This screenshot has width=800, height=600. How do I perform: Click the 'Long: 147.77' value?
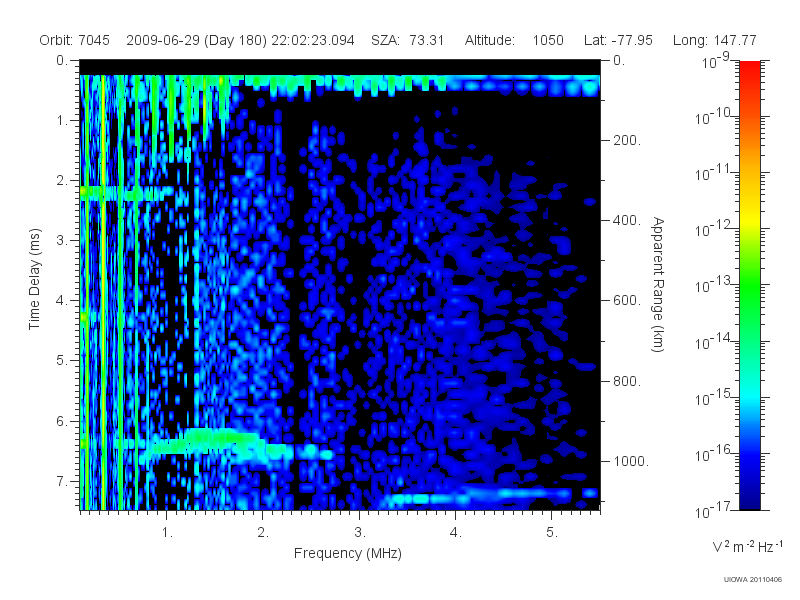715,40
